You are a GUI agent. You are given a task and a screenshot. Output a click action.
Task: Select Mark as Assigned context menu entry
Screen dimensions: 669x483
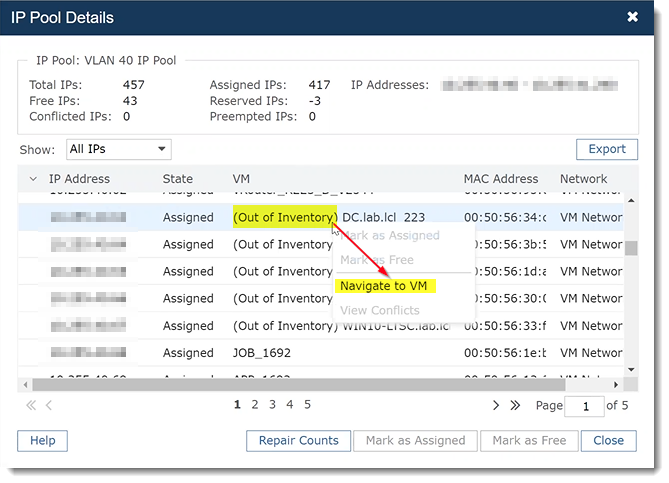tap(390, 236)
